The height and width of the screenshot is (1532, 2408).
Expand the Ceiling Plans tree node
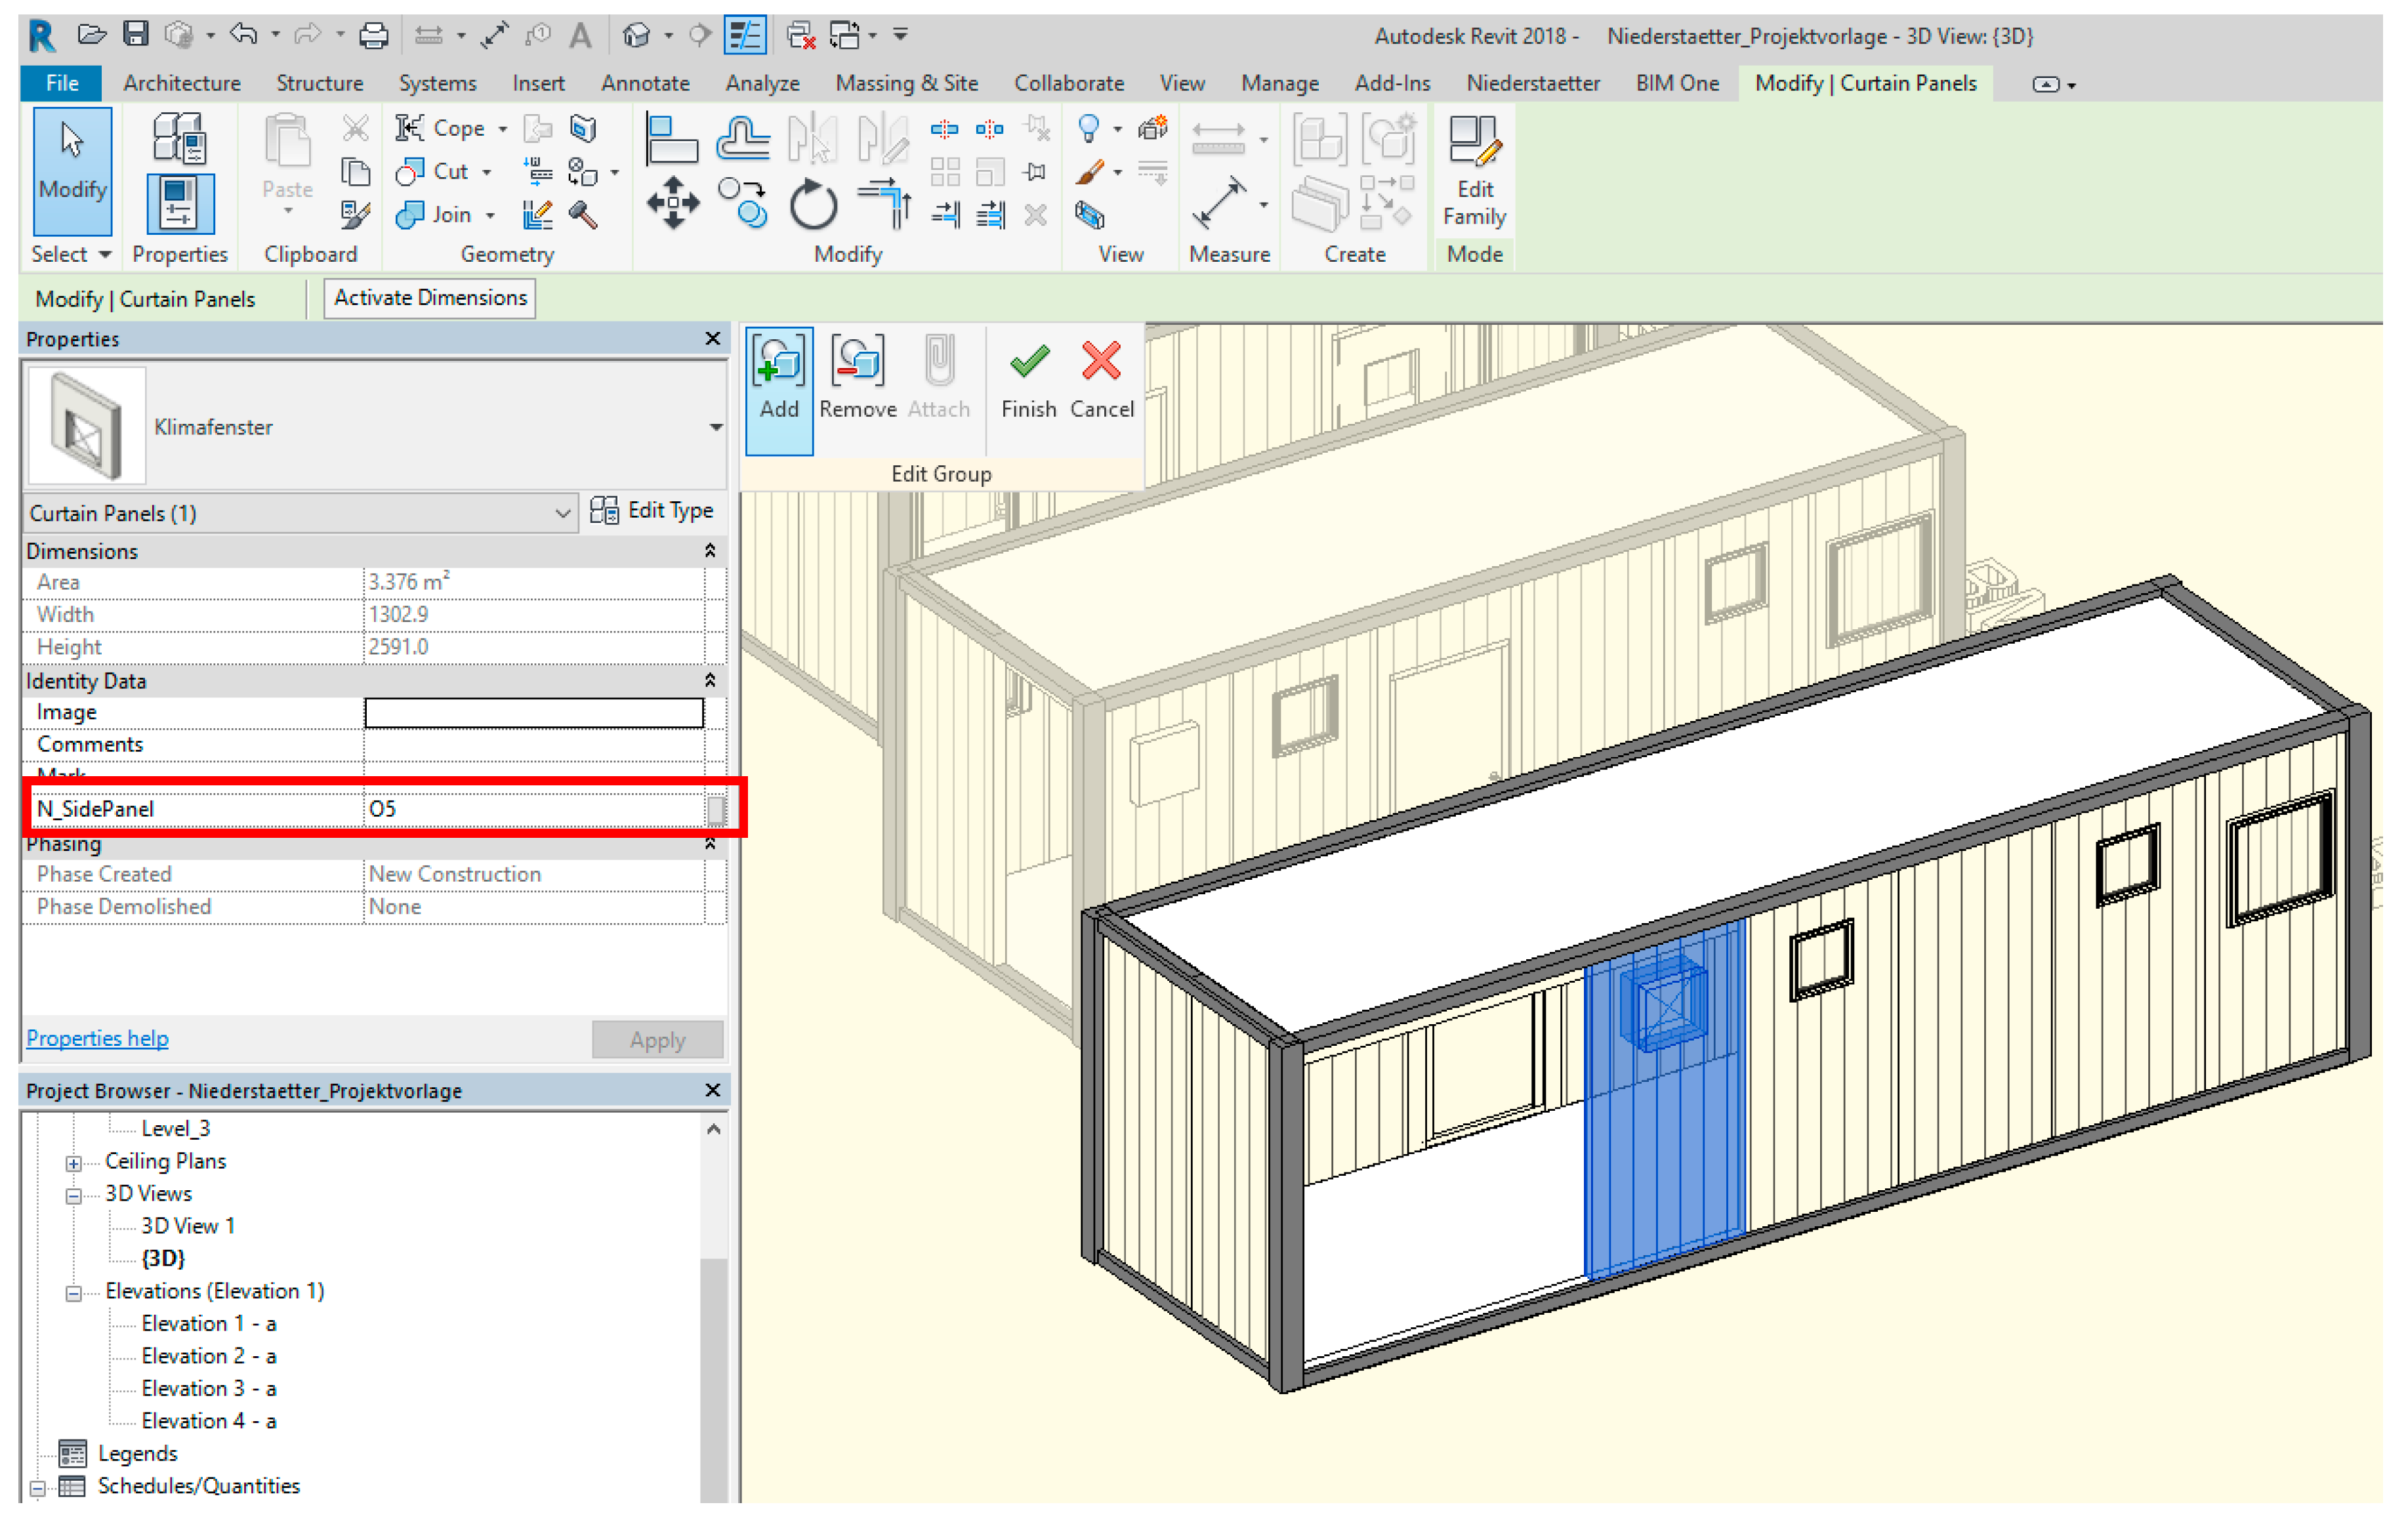click(73, 1163)
